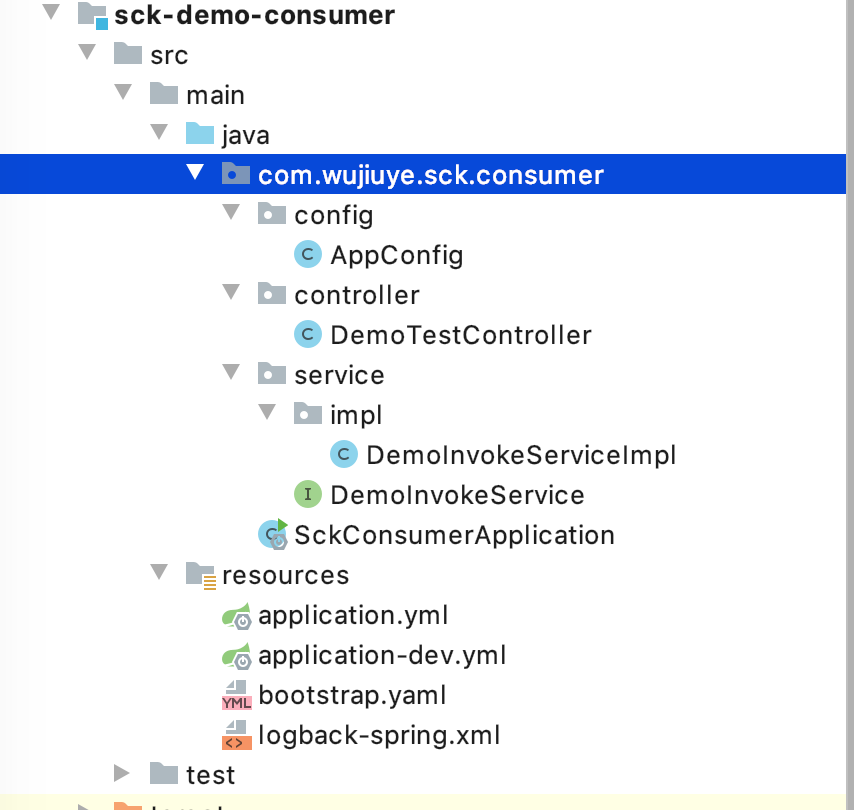Screen dimensions: 854x810
Task: Click the bootstrap.yaml YML file icon
Action: pyautogui.click(x=237, y=695)
